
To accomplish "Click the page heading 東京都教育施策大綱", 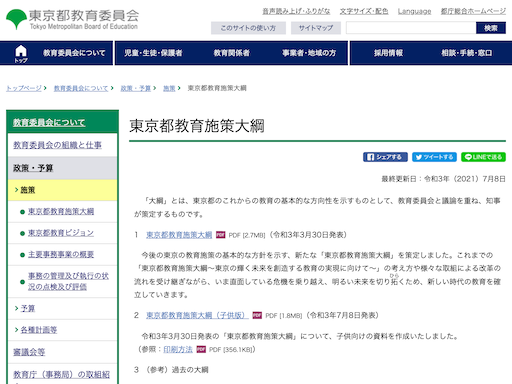I will (197, 126).
